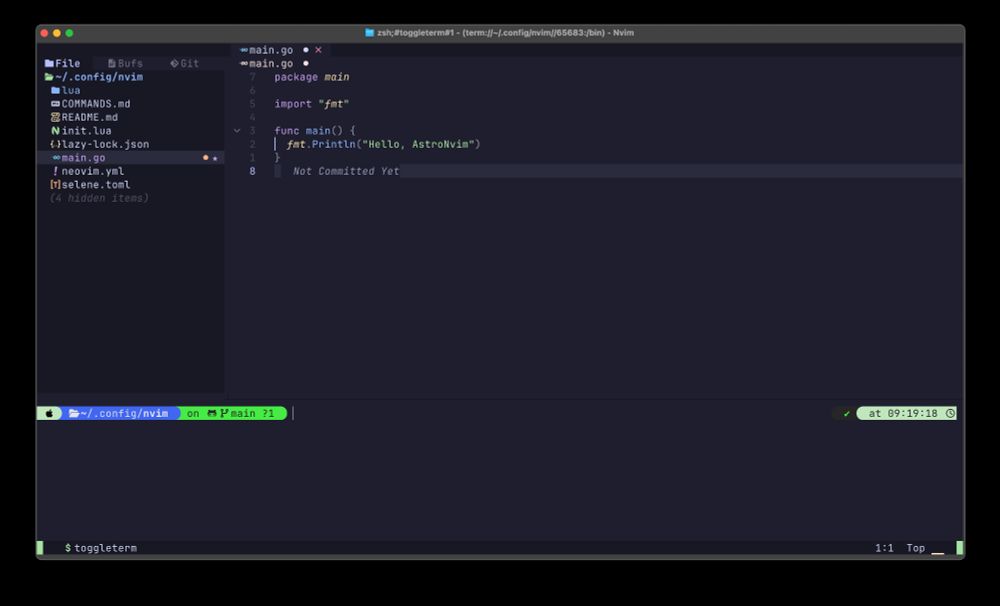Click the fmt.Println line
The image size is (1000, 606).
click(x=383, y=144)
